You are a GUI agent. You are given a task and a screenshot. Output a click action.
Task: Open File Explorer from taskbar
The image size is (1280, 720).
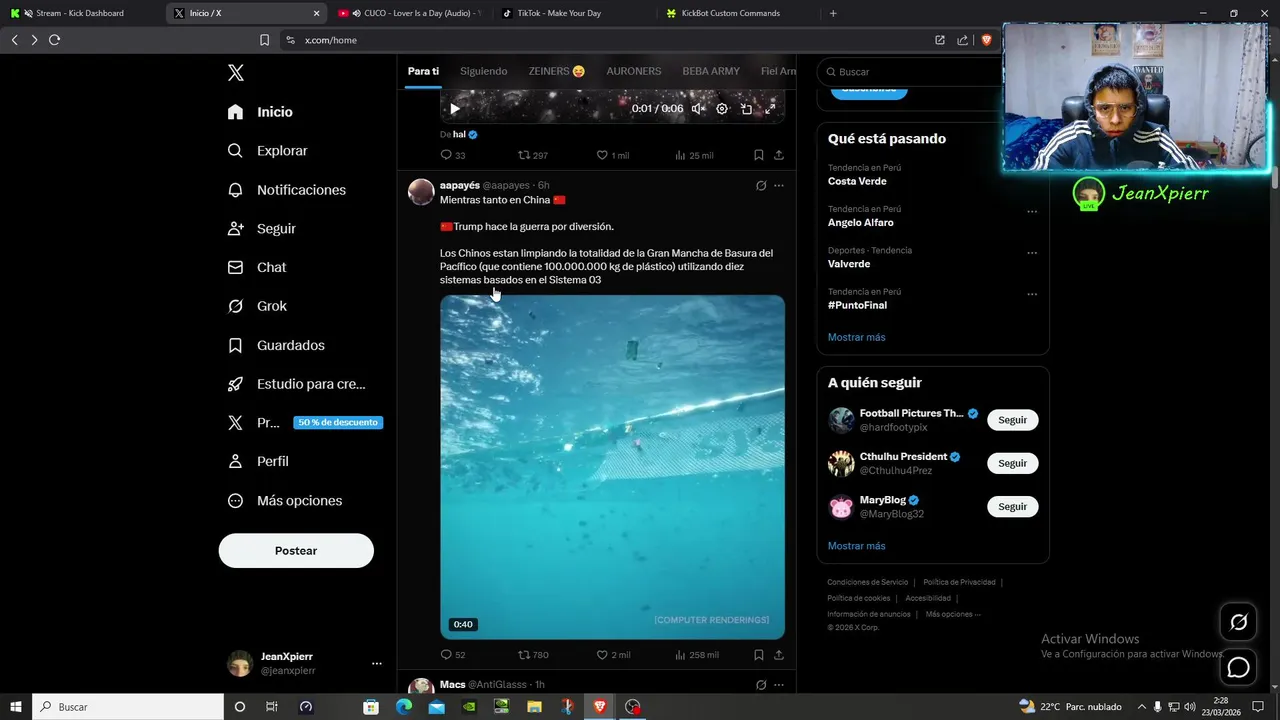535,707
